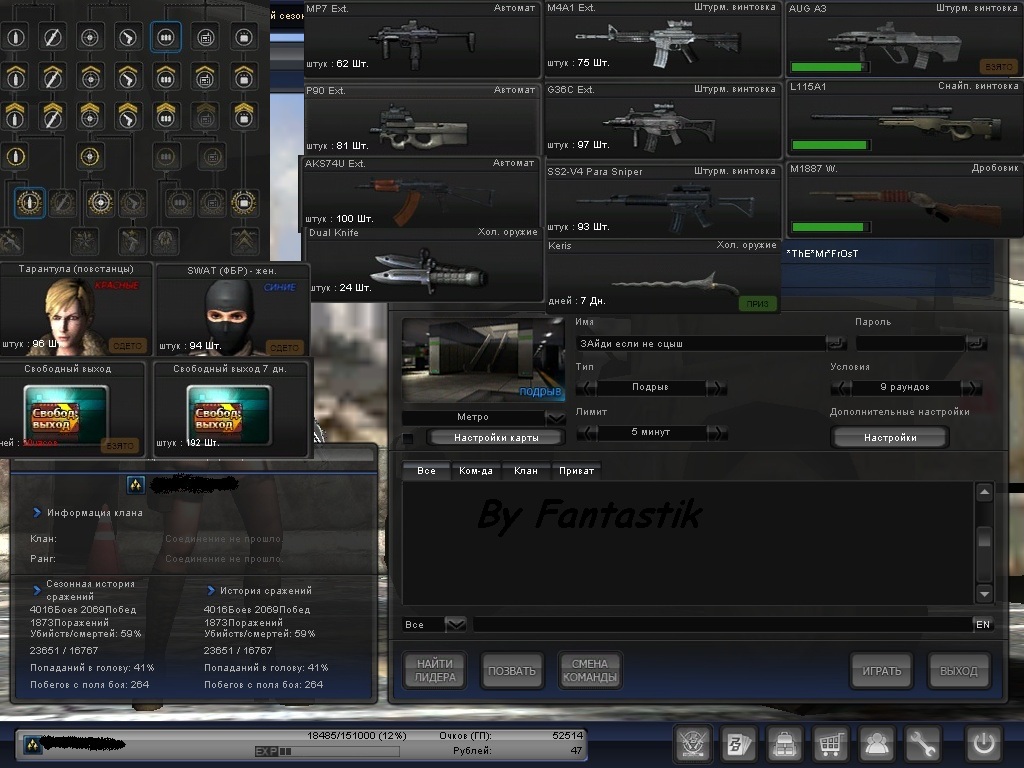Click the room name input field

pos(702,344)
